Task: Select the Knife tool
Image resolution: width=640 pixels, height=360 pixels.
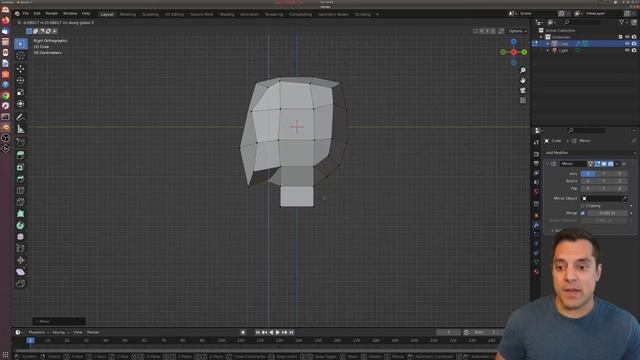Action: pyautogui.click(x=20, y=202)
